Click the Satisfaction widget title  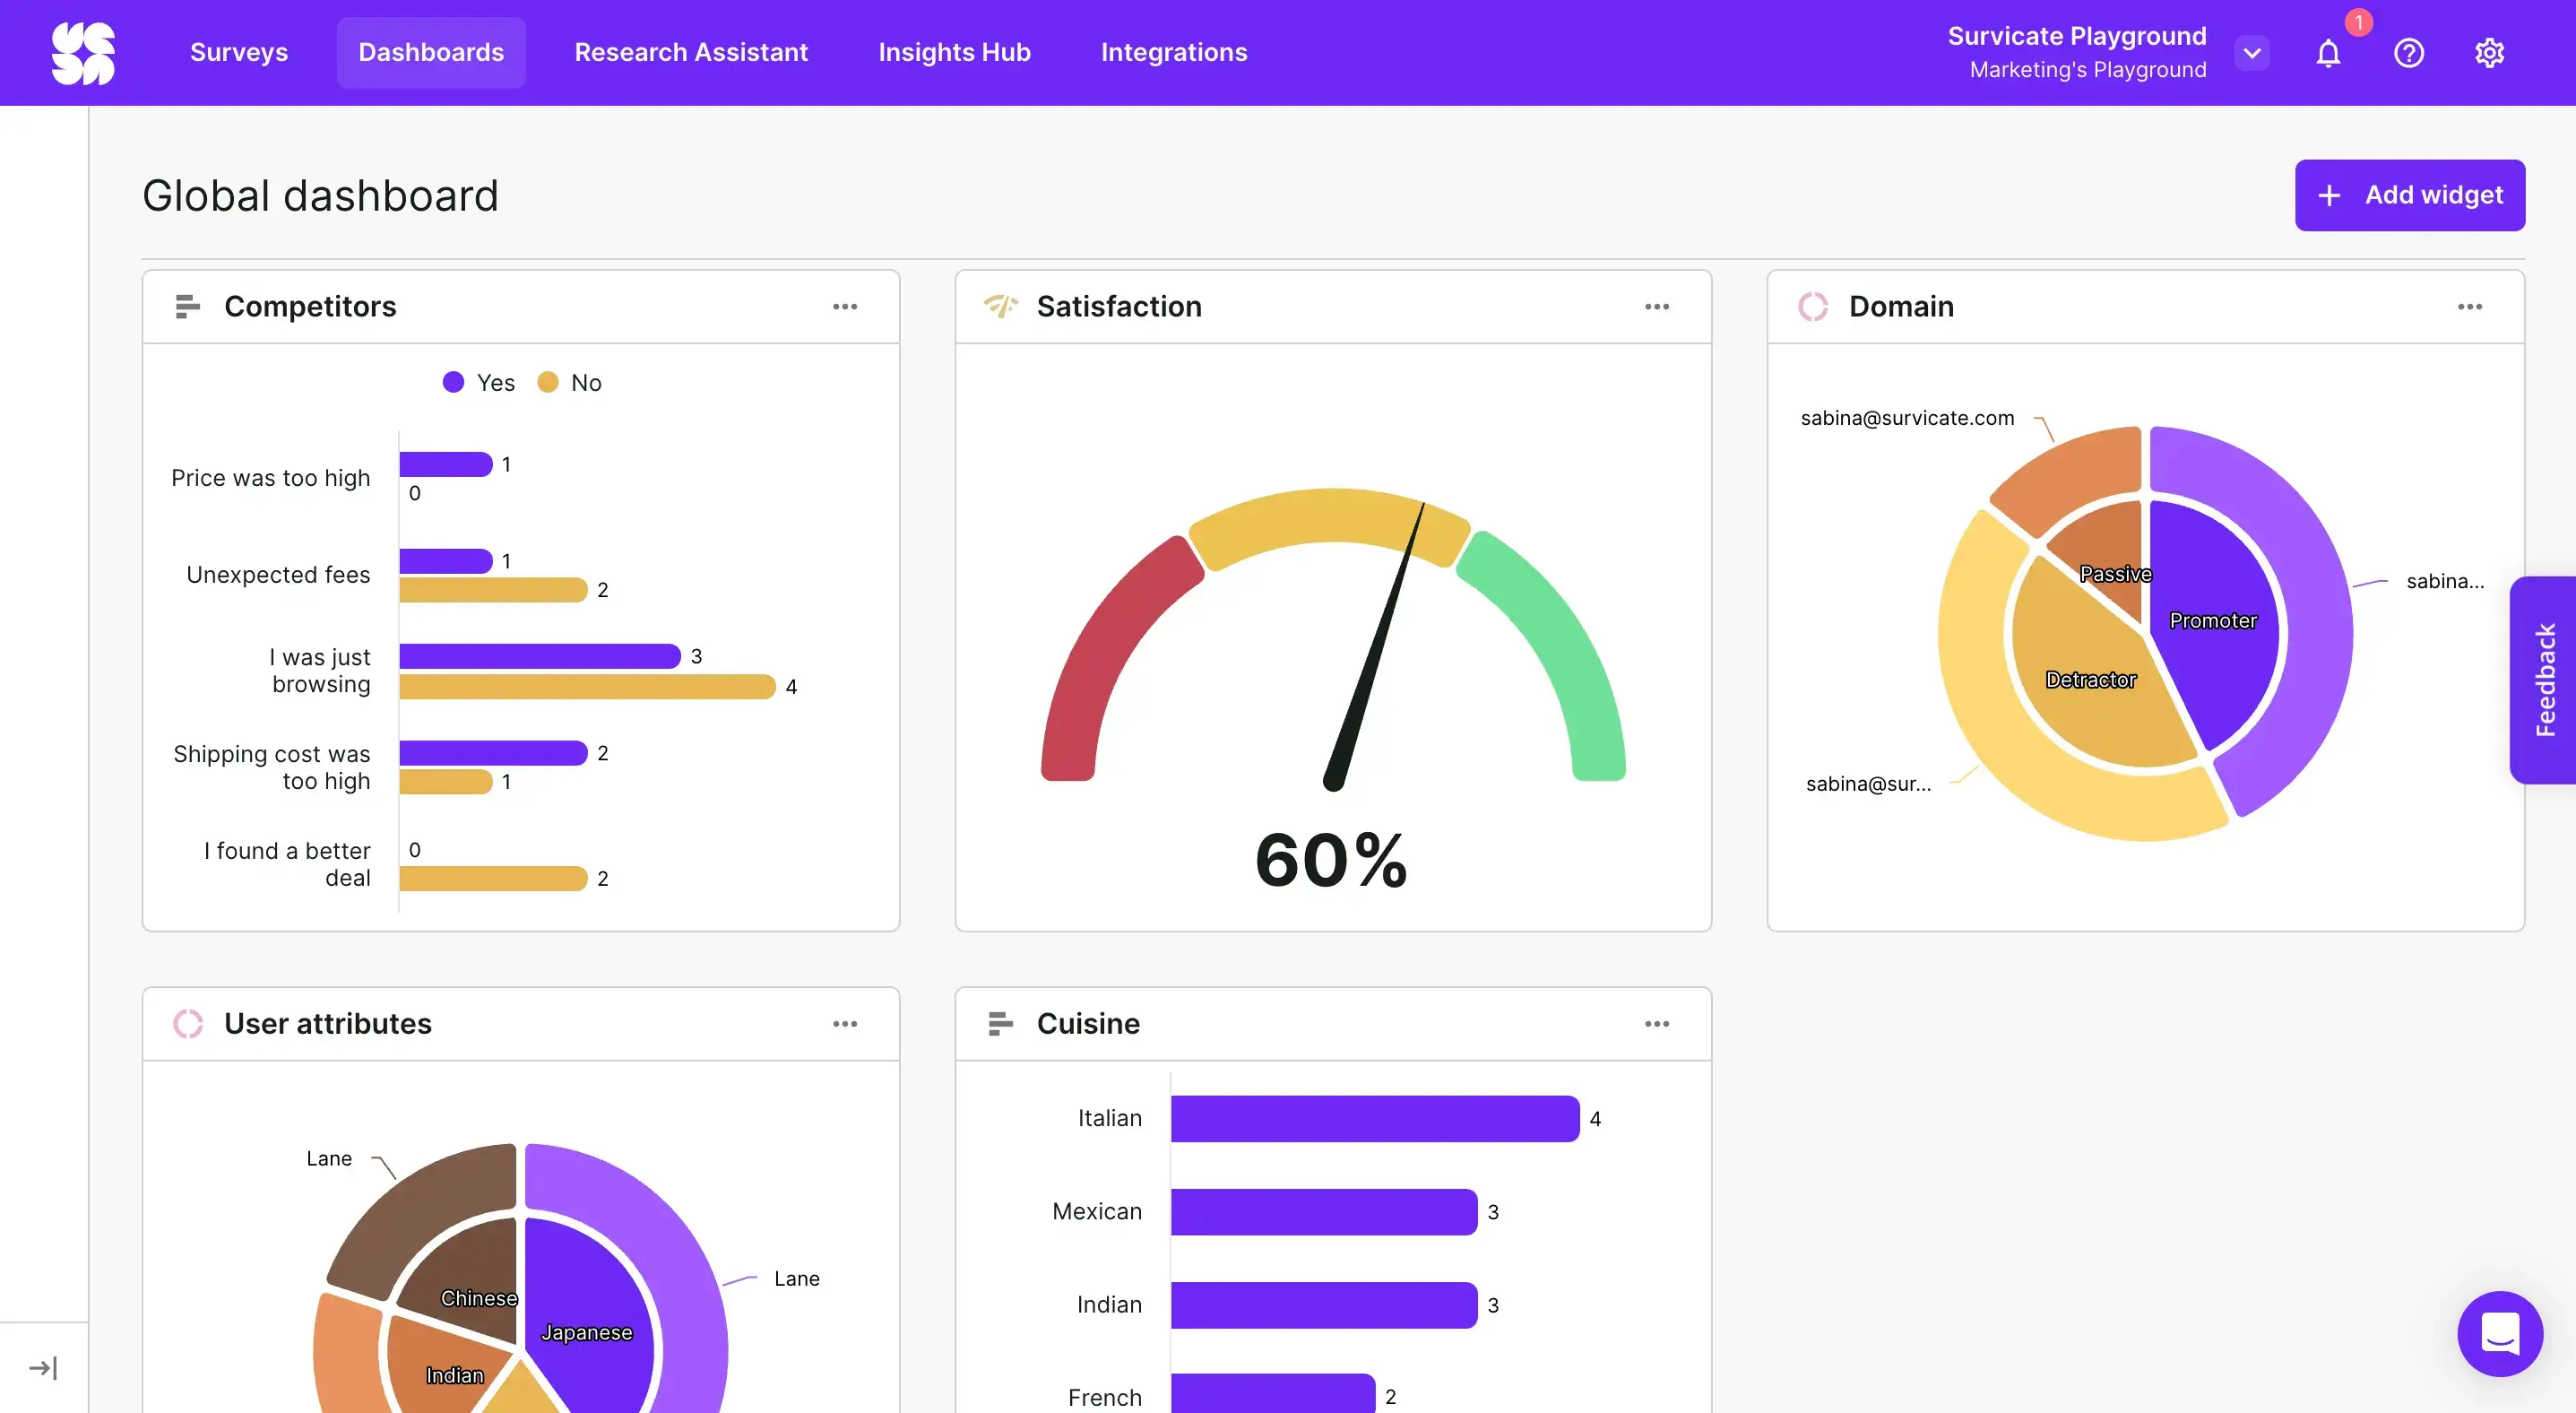[1119, 306]
